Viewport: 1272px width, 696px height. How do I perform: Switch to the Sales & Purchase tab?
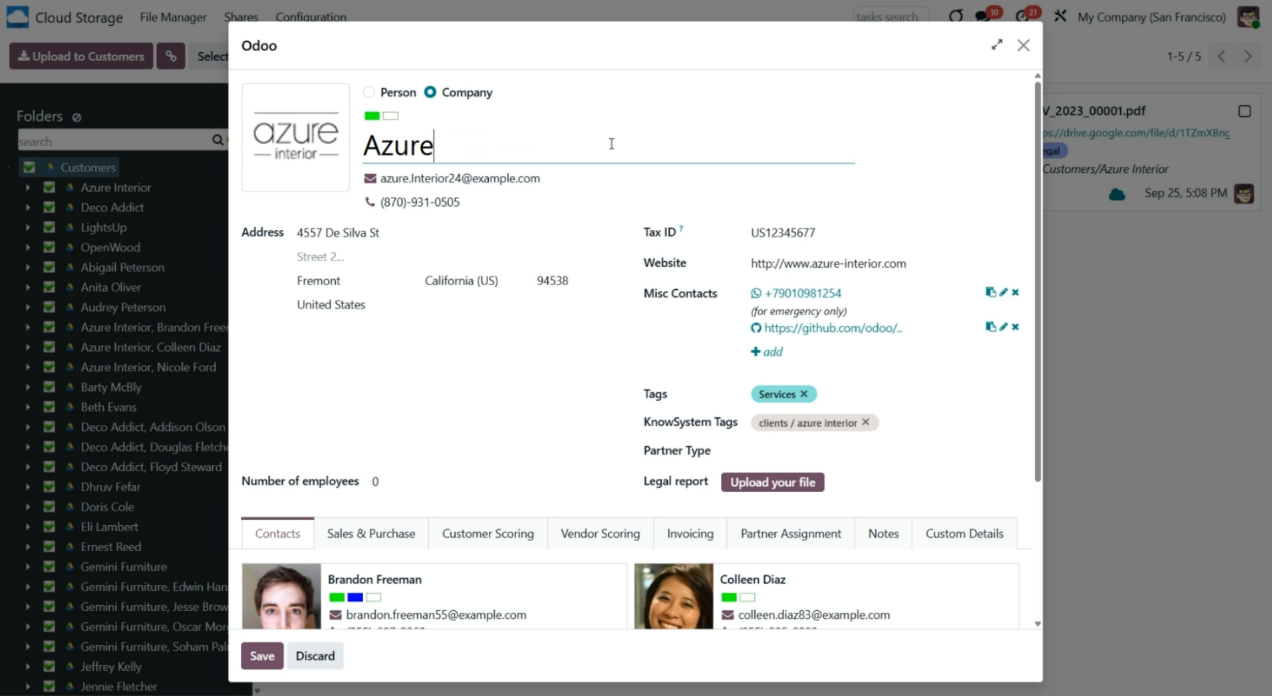click(x=371, y=533)
